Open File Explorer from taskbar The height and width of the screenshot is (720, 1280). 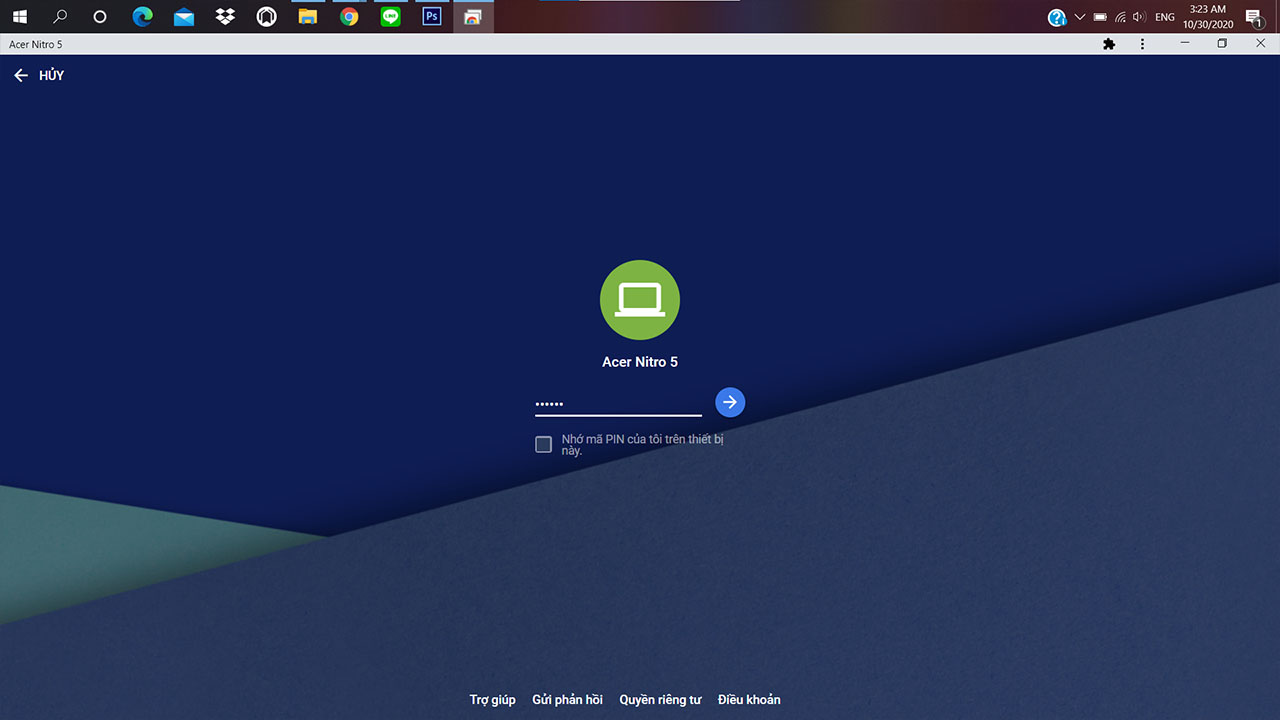pos(308,17)
